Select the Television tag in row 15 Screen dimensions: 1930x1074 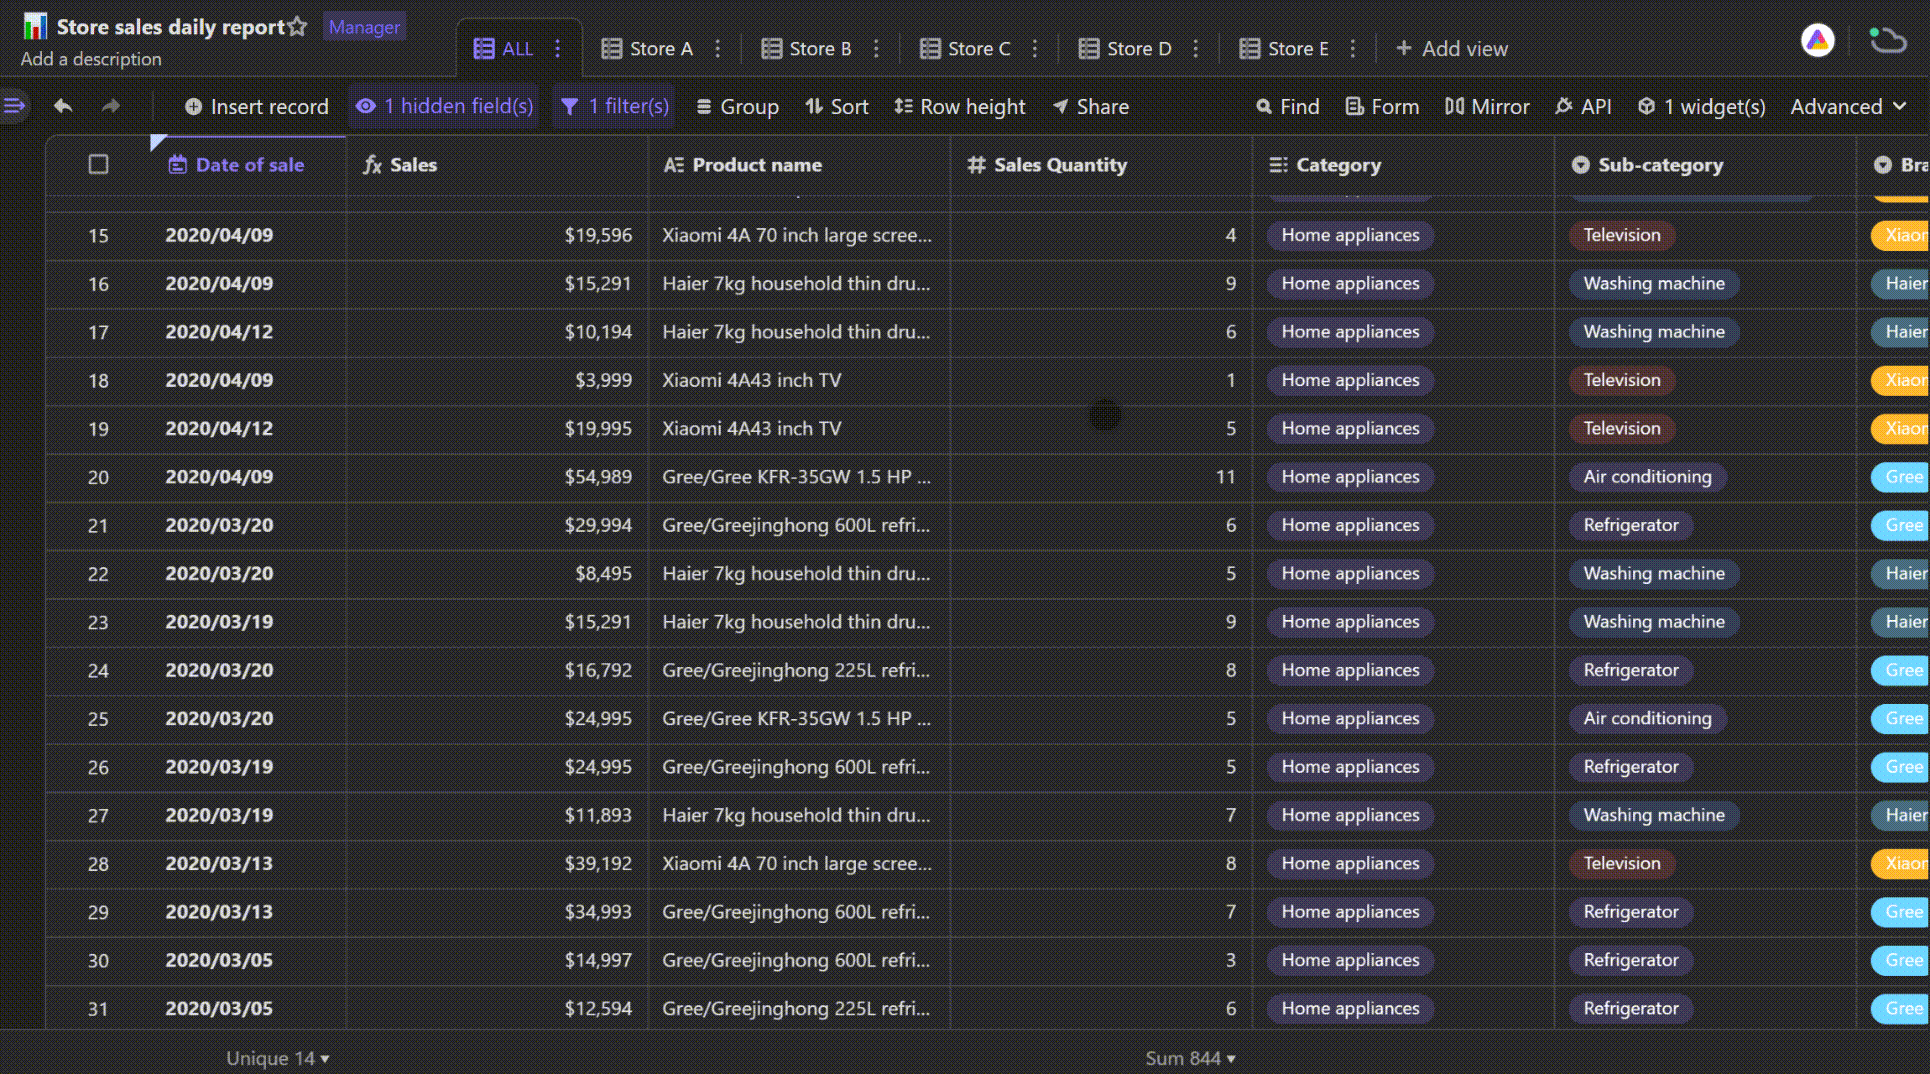(x=1621, y=235)
